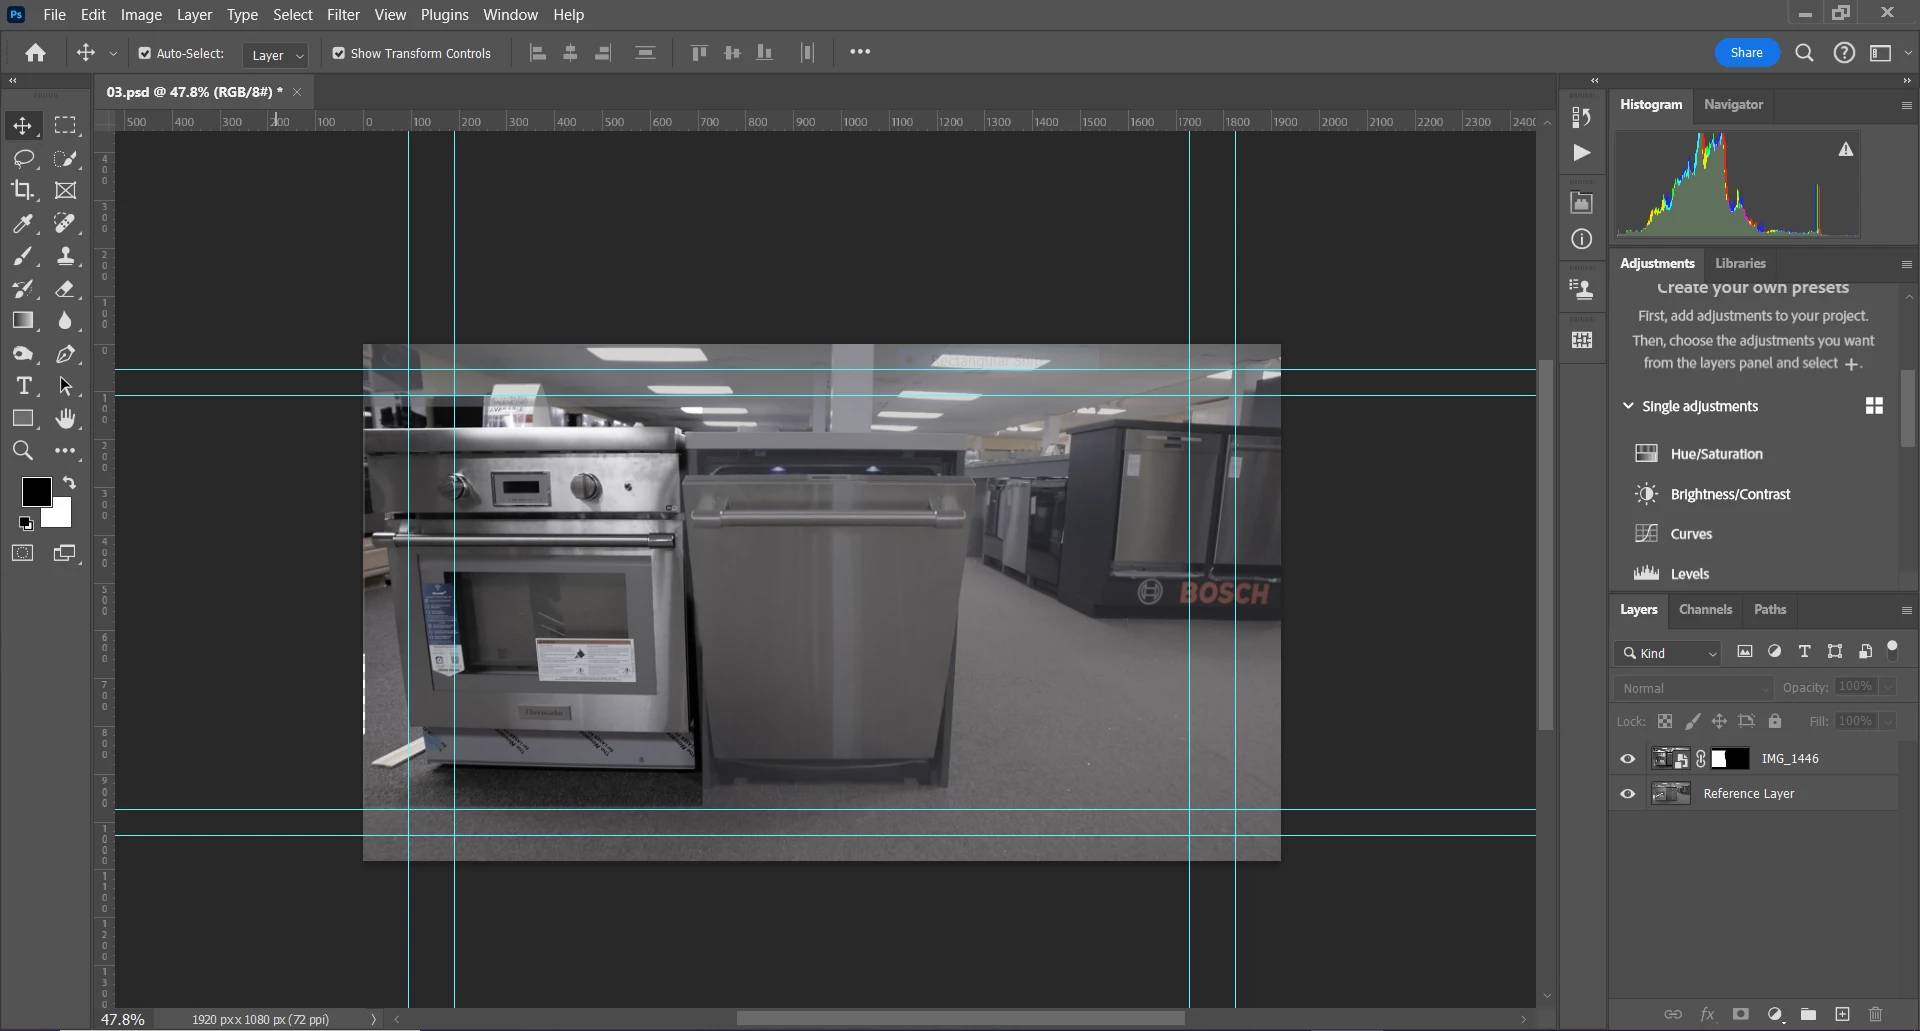Image resolution: width=1920 pixels, height=1031 pixels.
Task: Select the Horizontal Type tool
Action: (x=23, y=386)
